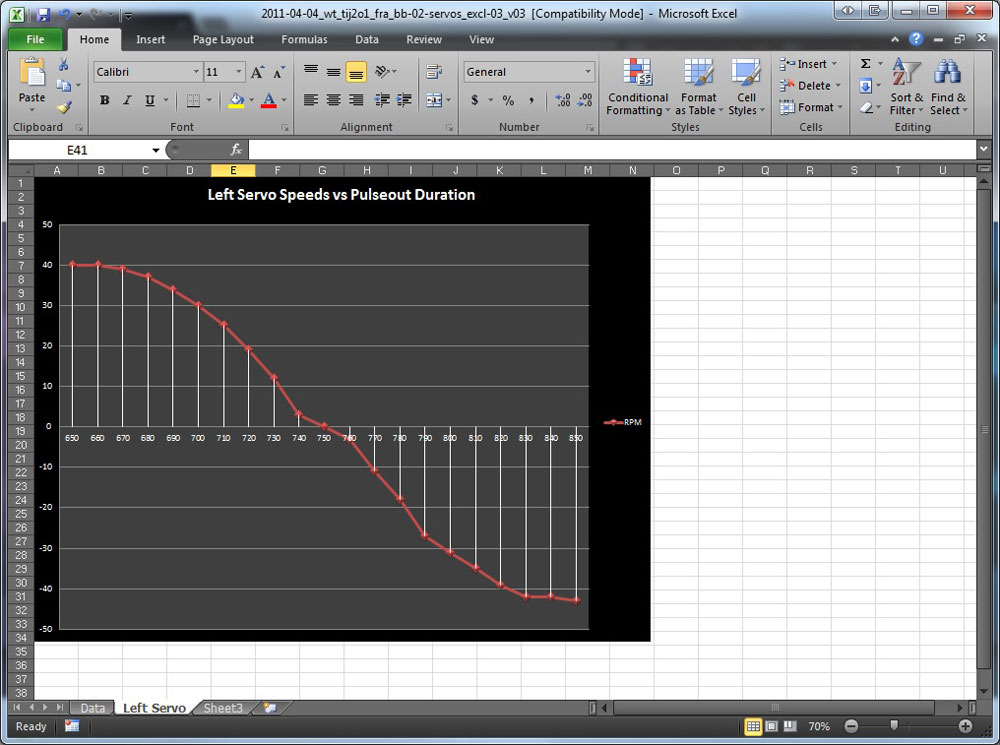Screen dimensions: 1000x745
Task: Click the Copy icon in Clipboard group
Action: [x=64, y=85]
